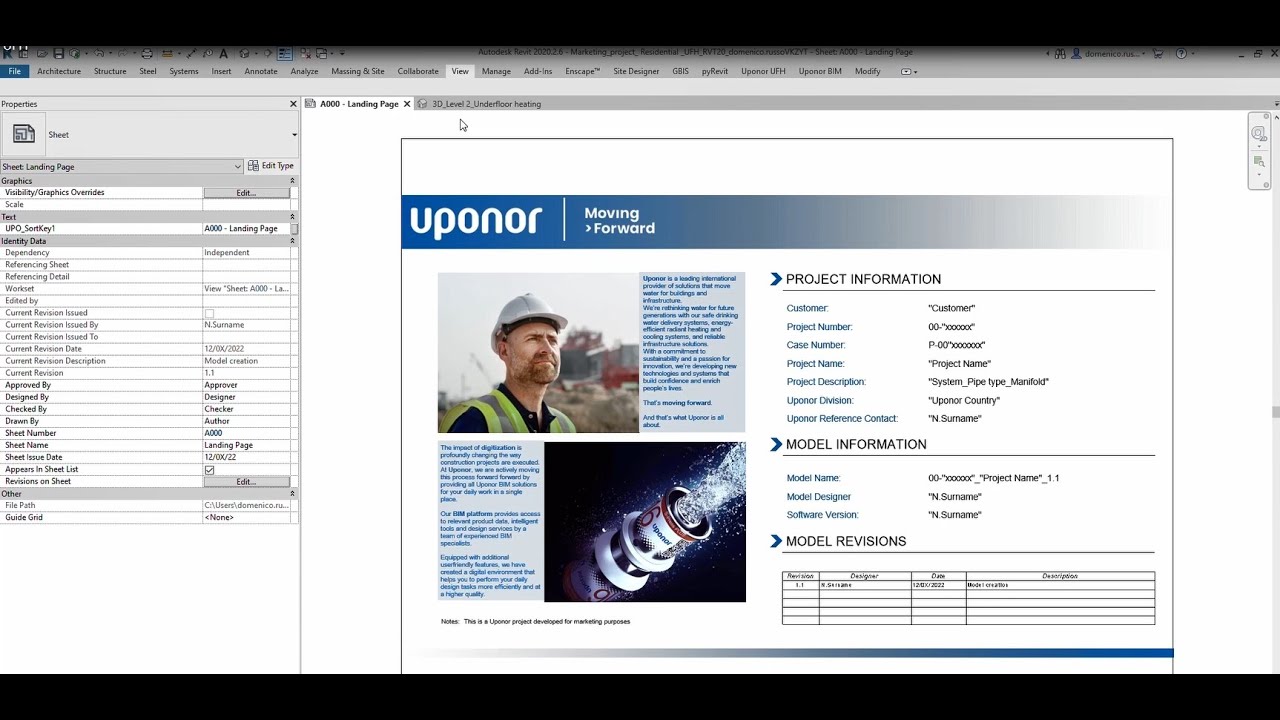Open the pyRevit ribbon tab
Screen dimensions: 1280x720
[x=715, y=72]
